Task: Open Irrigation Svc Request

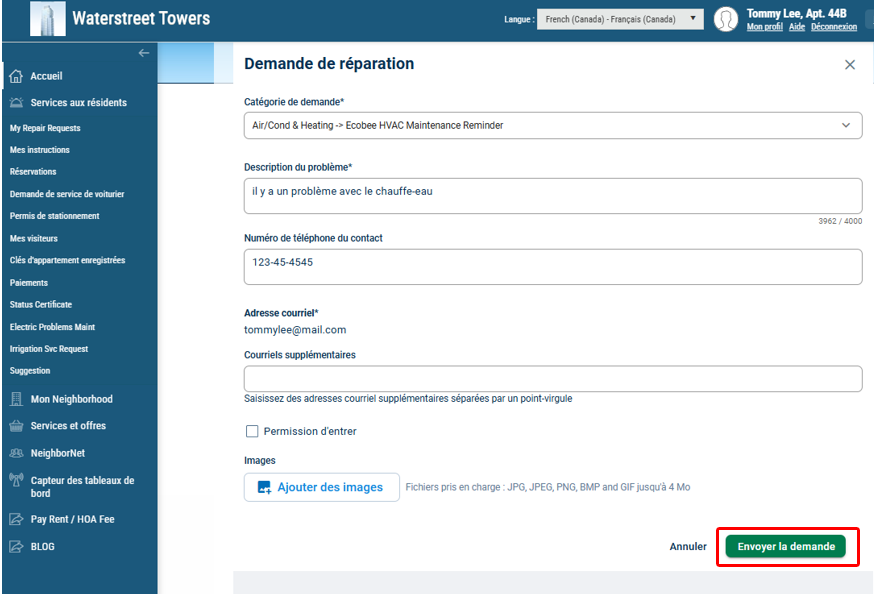Action: click(x=49, y=349)
